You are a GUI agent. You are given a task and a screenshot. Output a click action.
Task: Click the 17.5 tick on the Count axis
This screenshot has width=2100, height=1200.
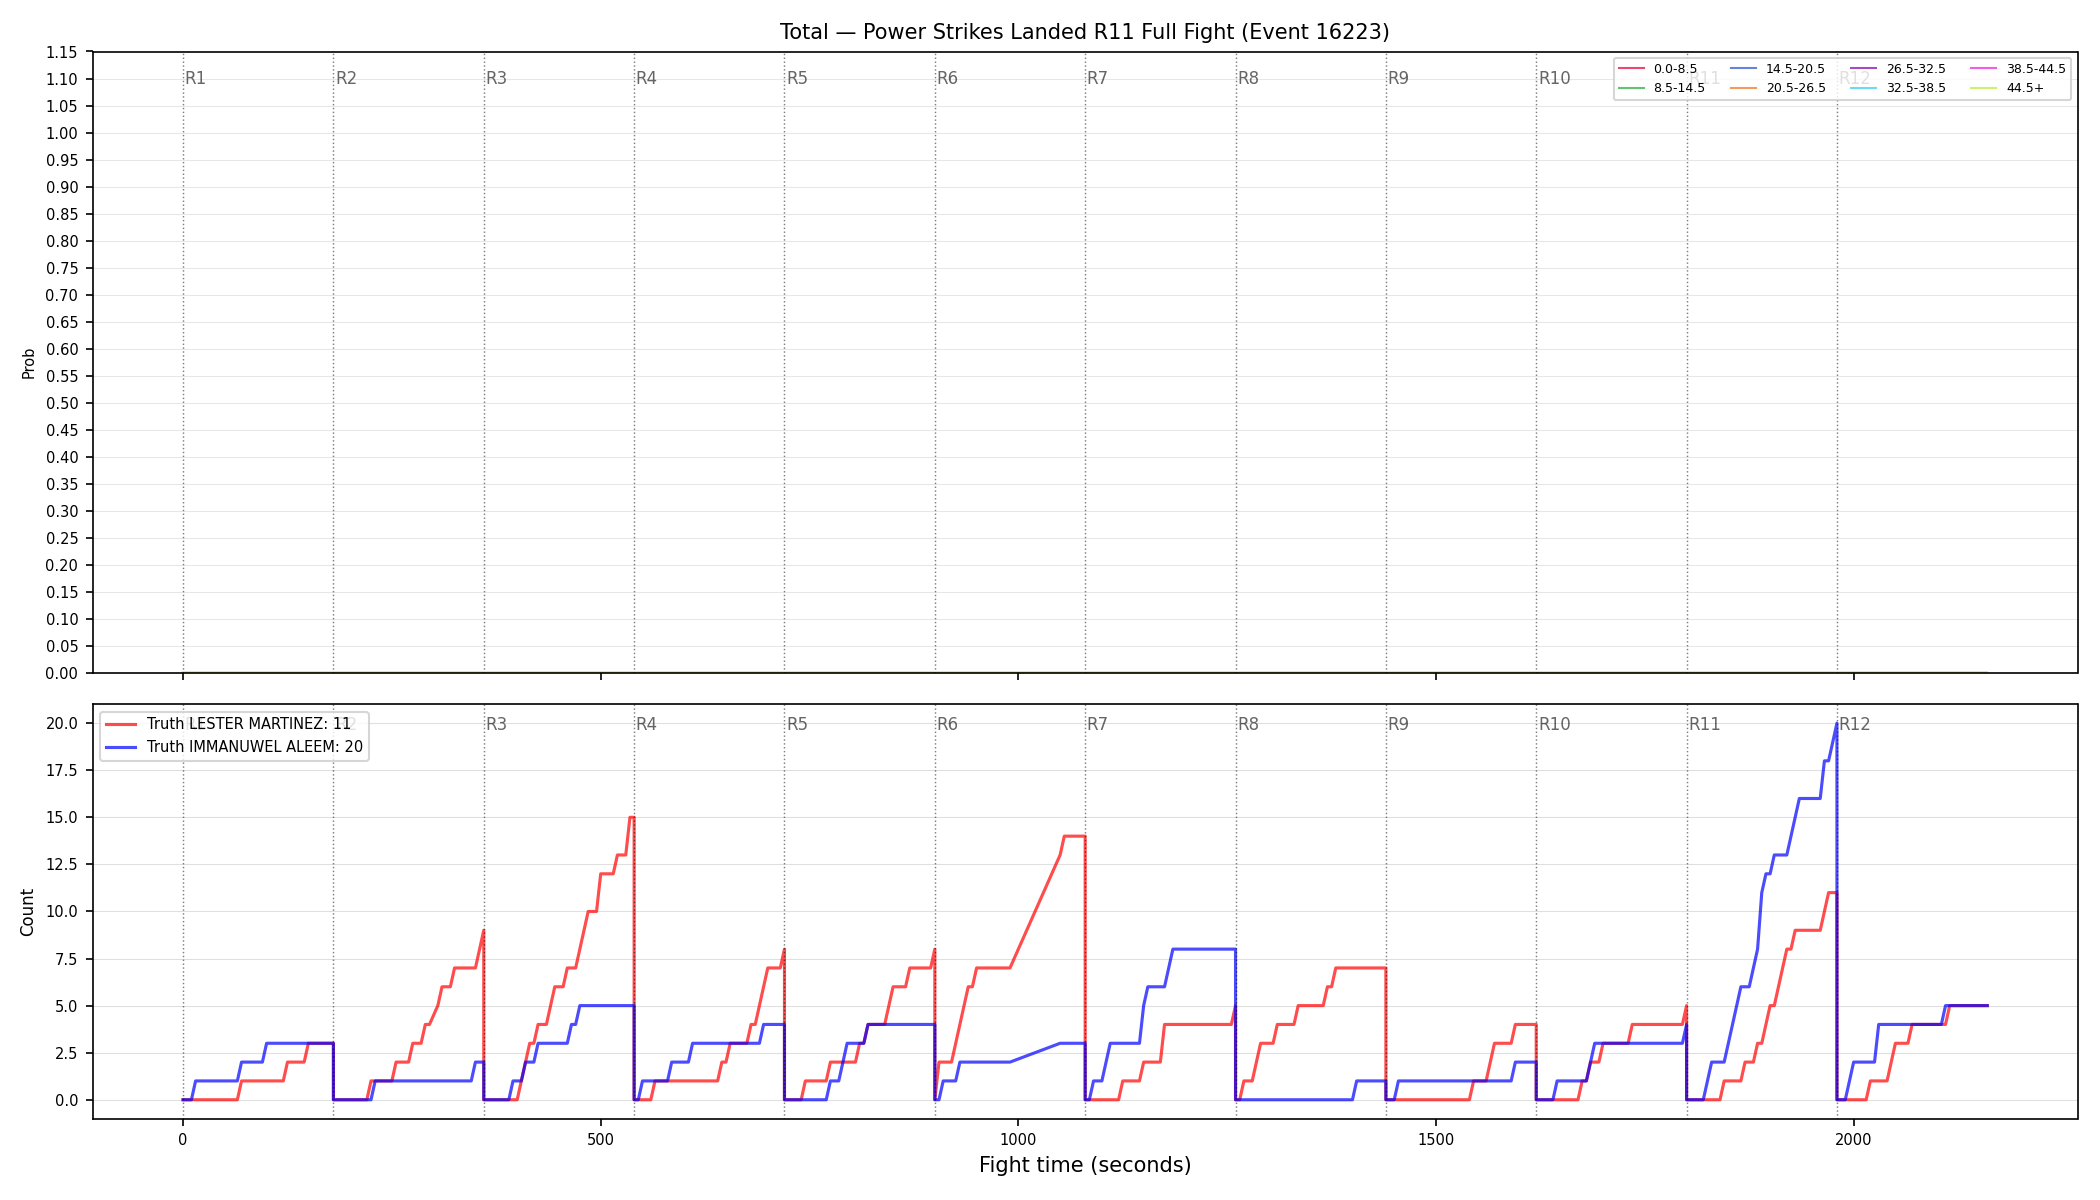pos(62,770)
